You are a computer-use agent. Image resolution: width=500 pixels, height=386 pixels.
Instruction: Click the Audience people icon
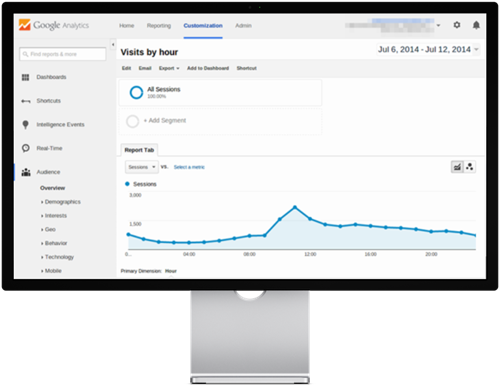click(x=26, y=172)
